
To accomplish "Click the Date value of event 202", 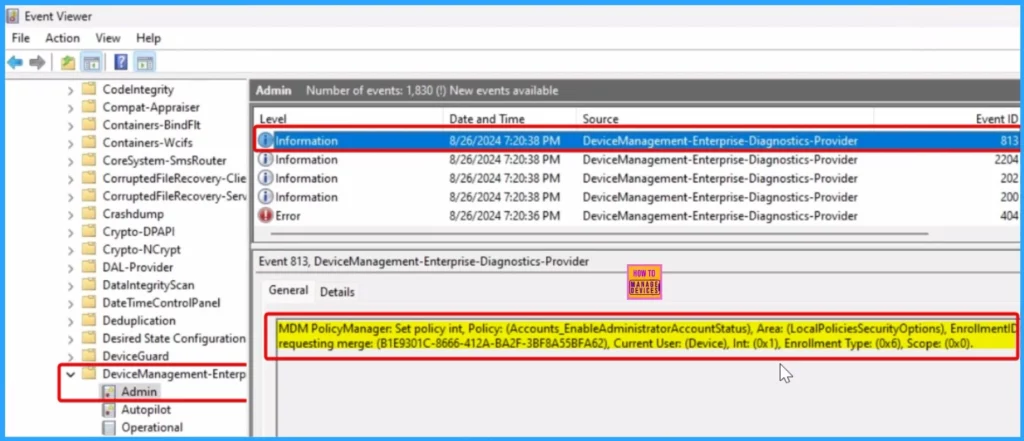I will 504,178.
